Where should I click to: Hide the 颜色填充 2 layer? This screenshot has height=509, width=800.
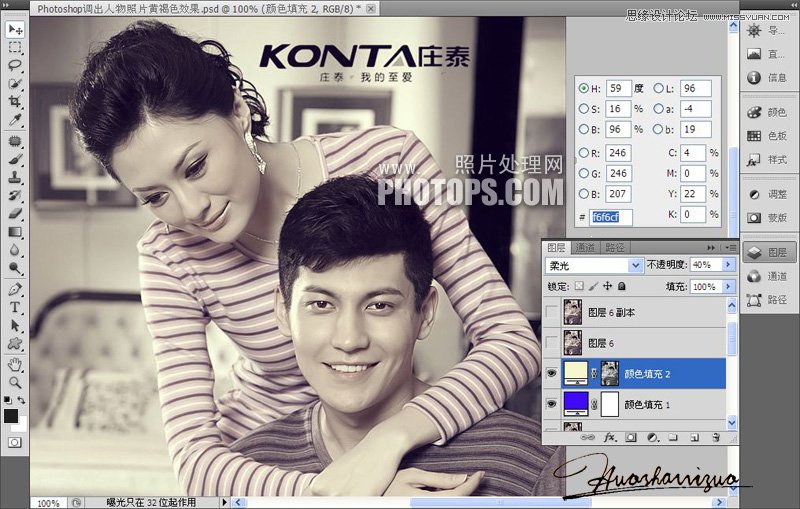(x=552, y=374)
